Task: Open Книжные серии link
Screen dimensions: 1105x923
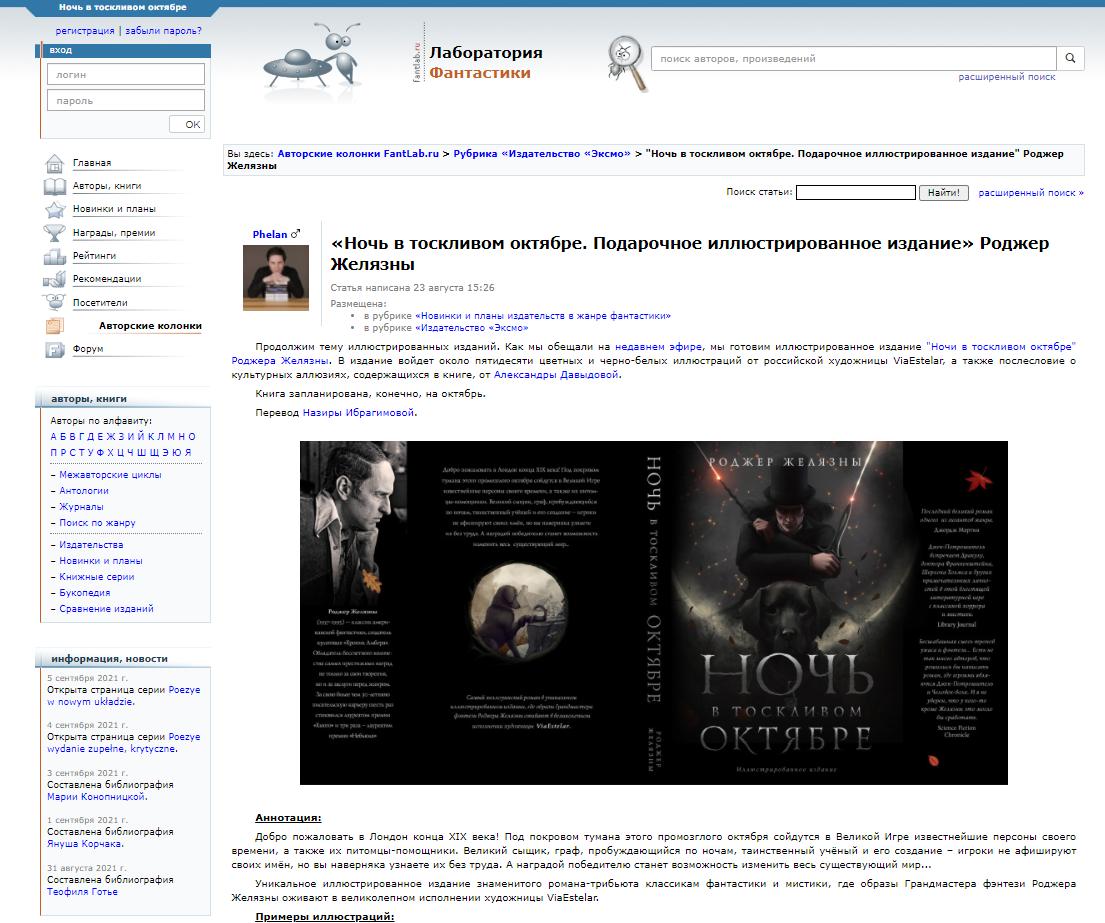Action: [x=97, y=577]
